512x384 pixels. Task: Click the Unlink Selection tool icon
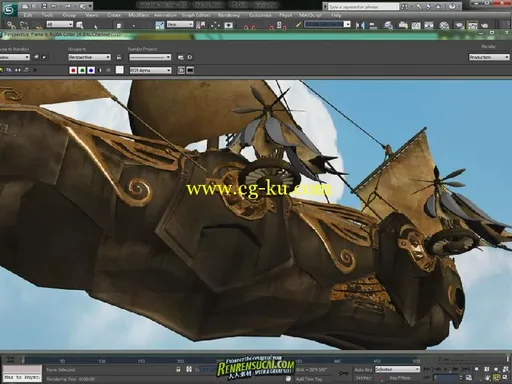24,25
